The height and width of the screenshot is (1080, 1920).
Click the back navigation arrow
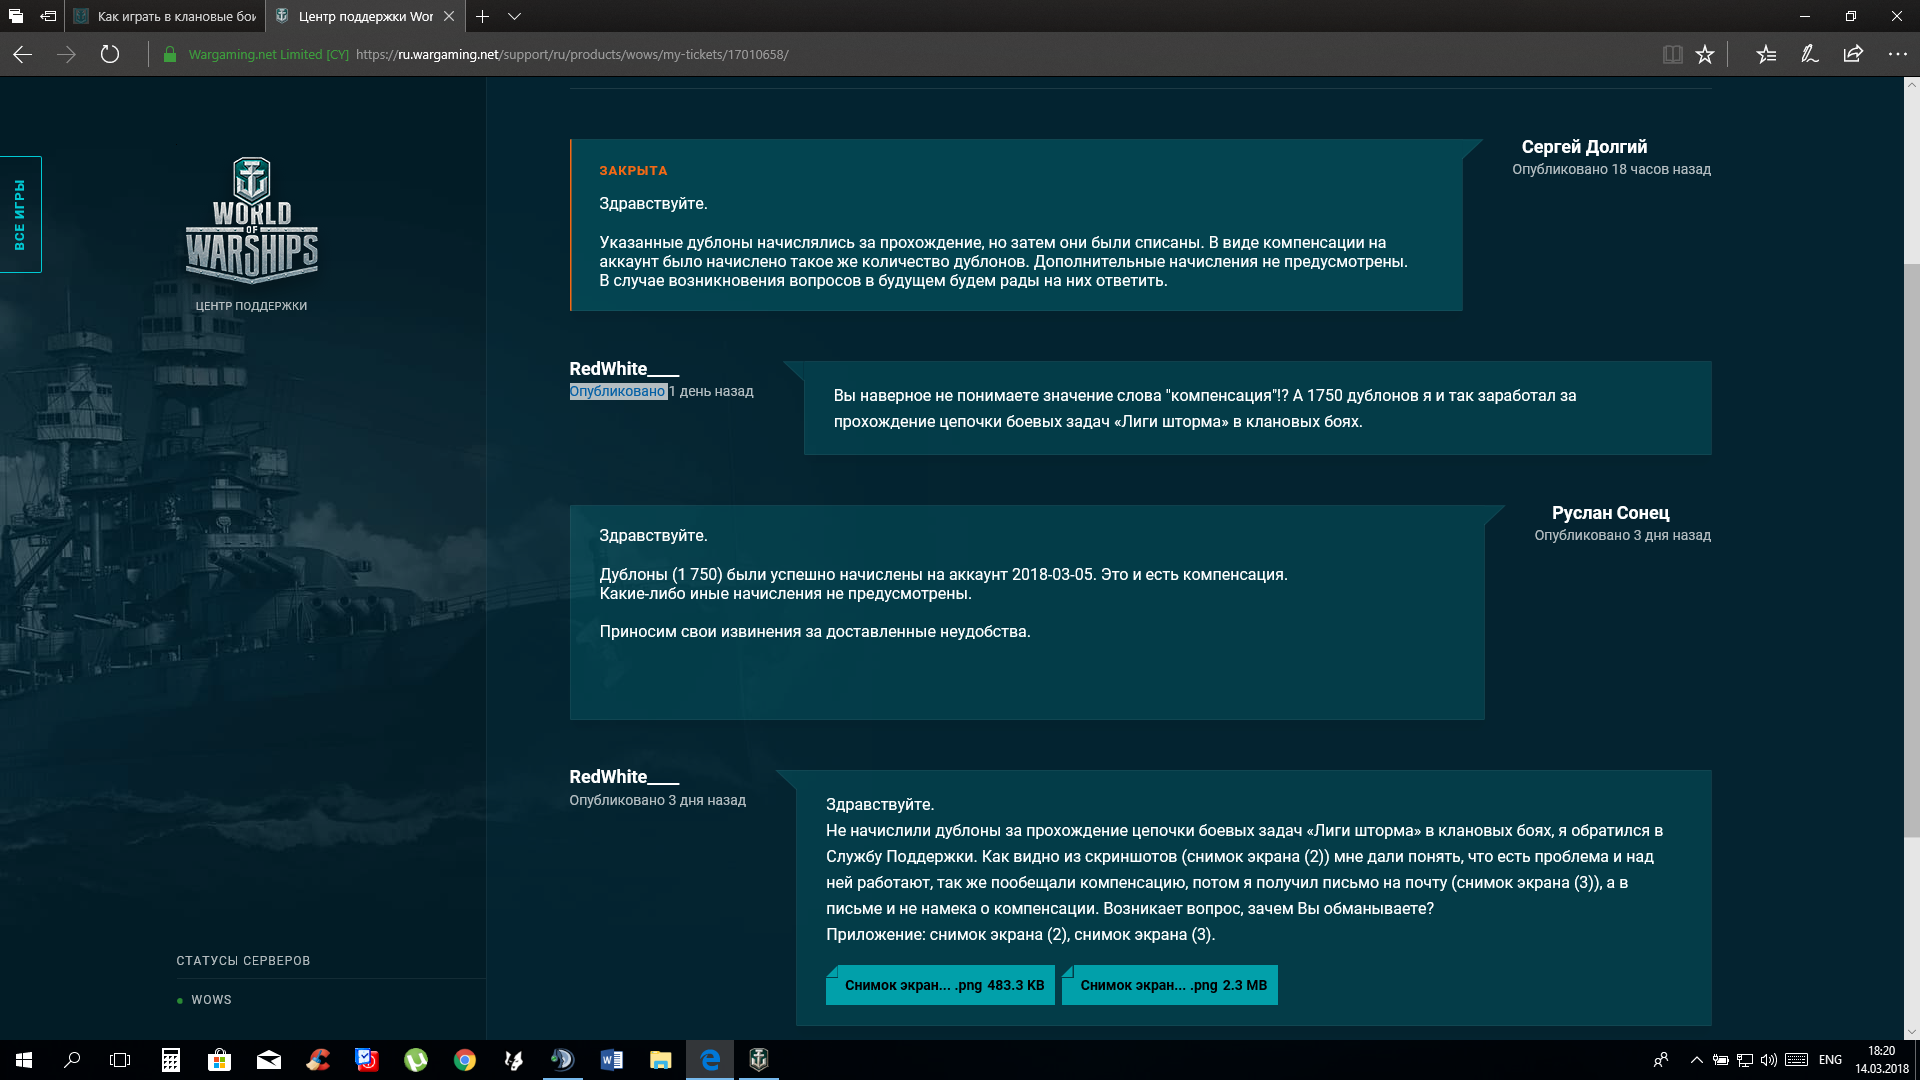pyautogui.click(x=23, y=55)
